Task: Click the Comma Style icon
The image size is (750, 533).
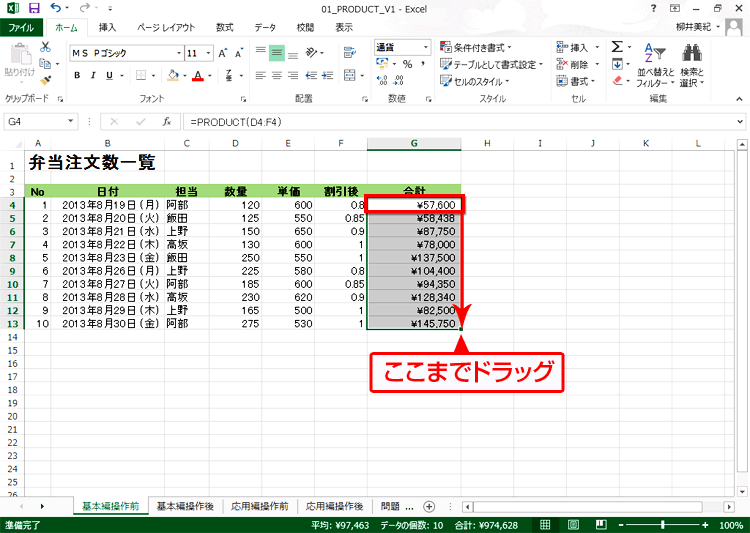Action: click(423, 64)
